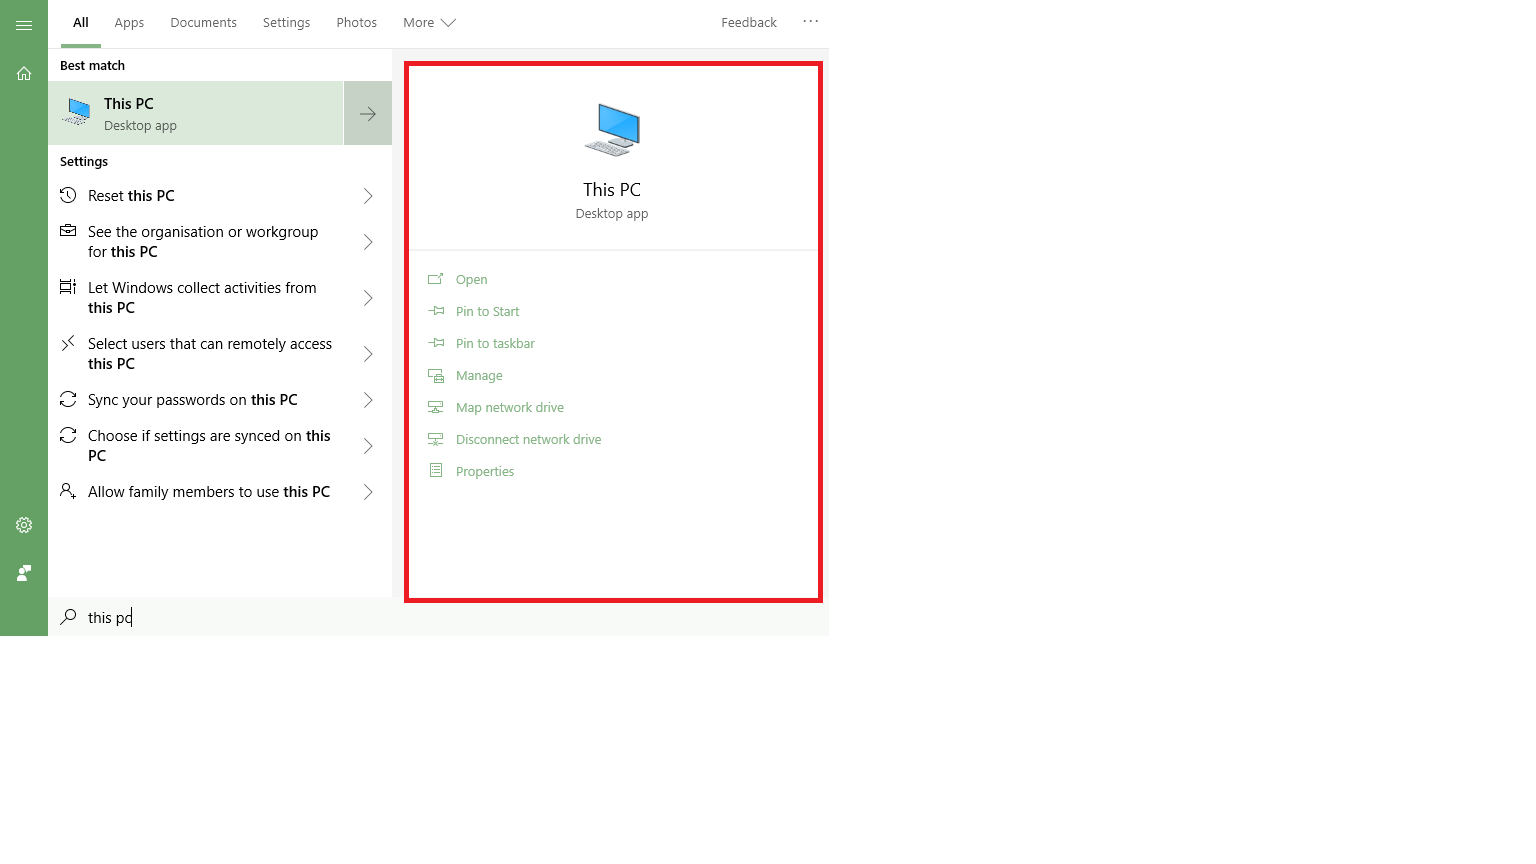The width and height of the screenshot is (1536, 864).
Task: Select Map network drive
Action: click(510, 407)
